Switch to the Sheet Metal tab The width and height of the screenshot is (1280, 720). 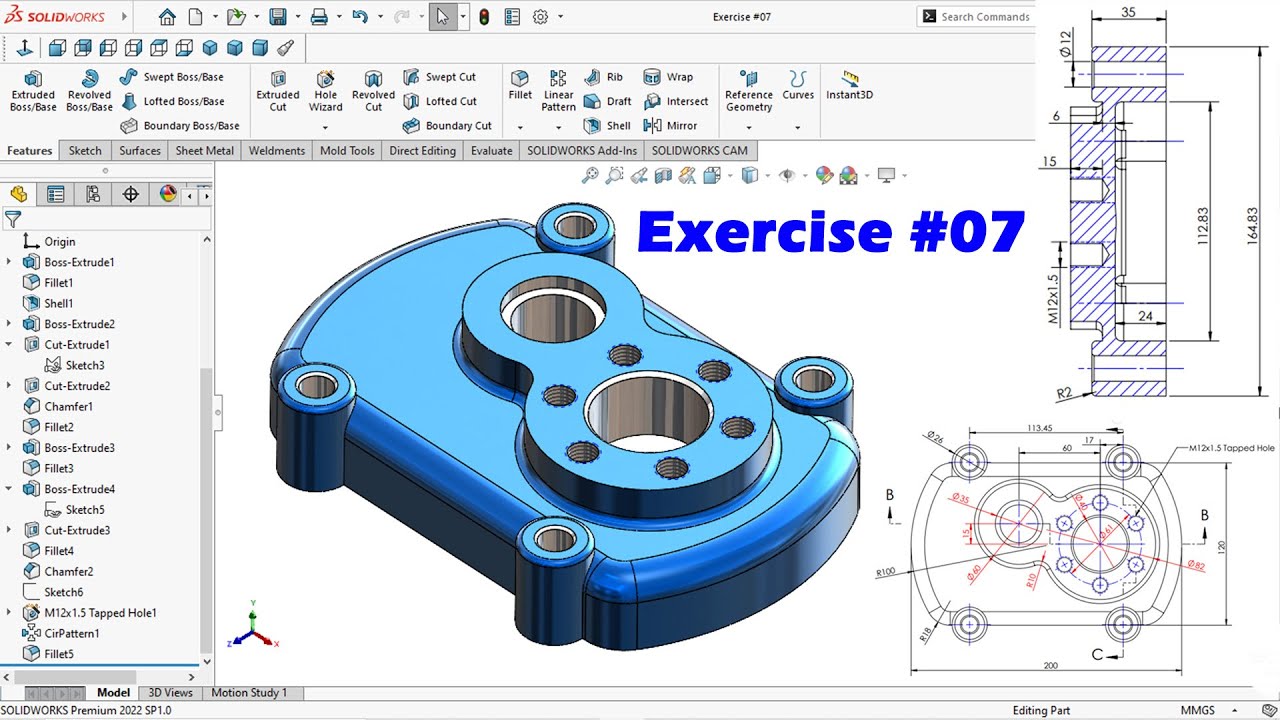(205, 151)
